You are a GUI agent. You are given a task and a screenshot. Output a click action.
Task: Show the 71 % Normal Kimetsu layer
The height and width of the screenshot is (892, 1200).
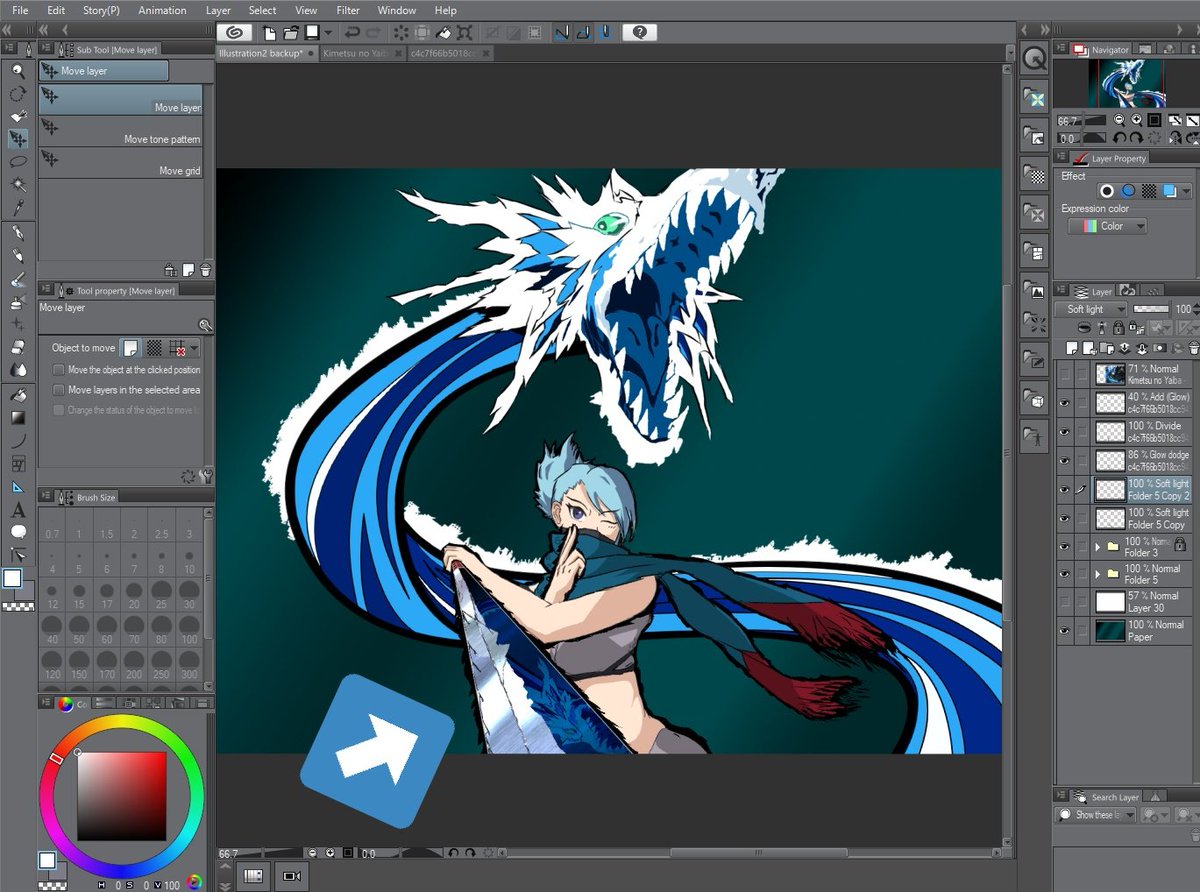tap(1065, 374)
